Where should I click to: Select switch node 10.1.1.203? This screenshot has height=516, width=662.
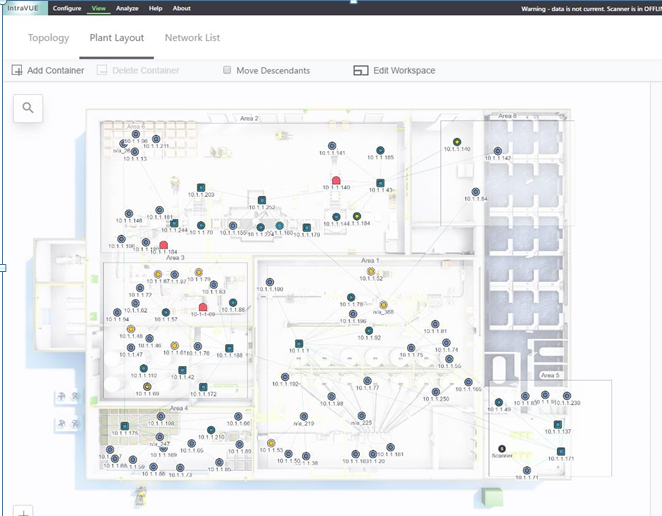pos(201,187)
